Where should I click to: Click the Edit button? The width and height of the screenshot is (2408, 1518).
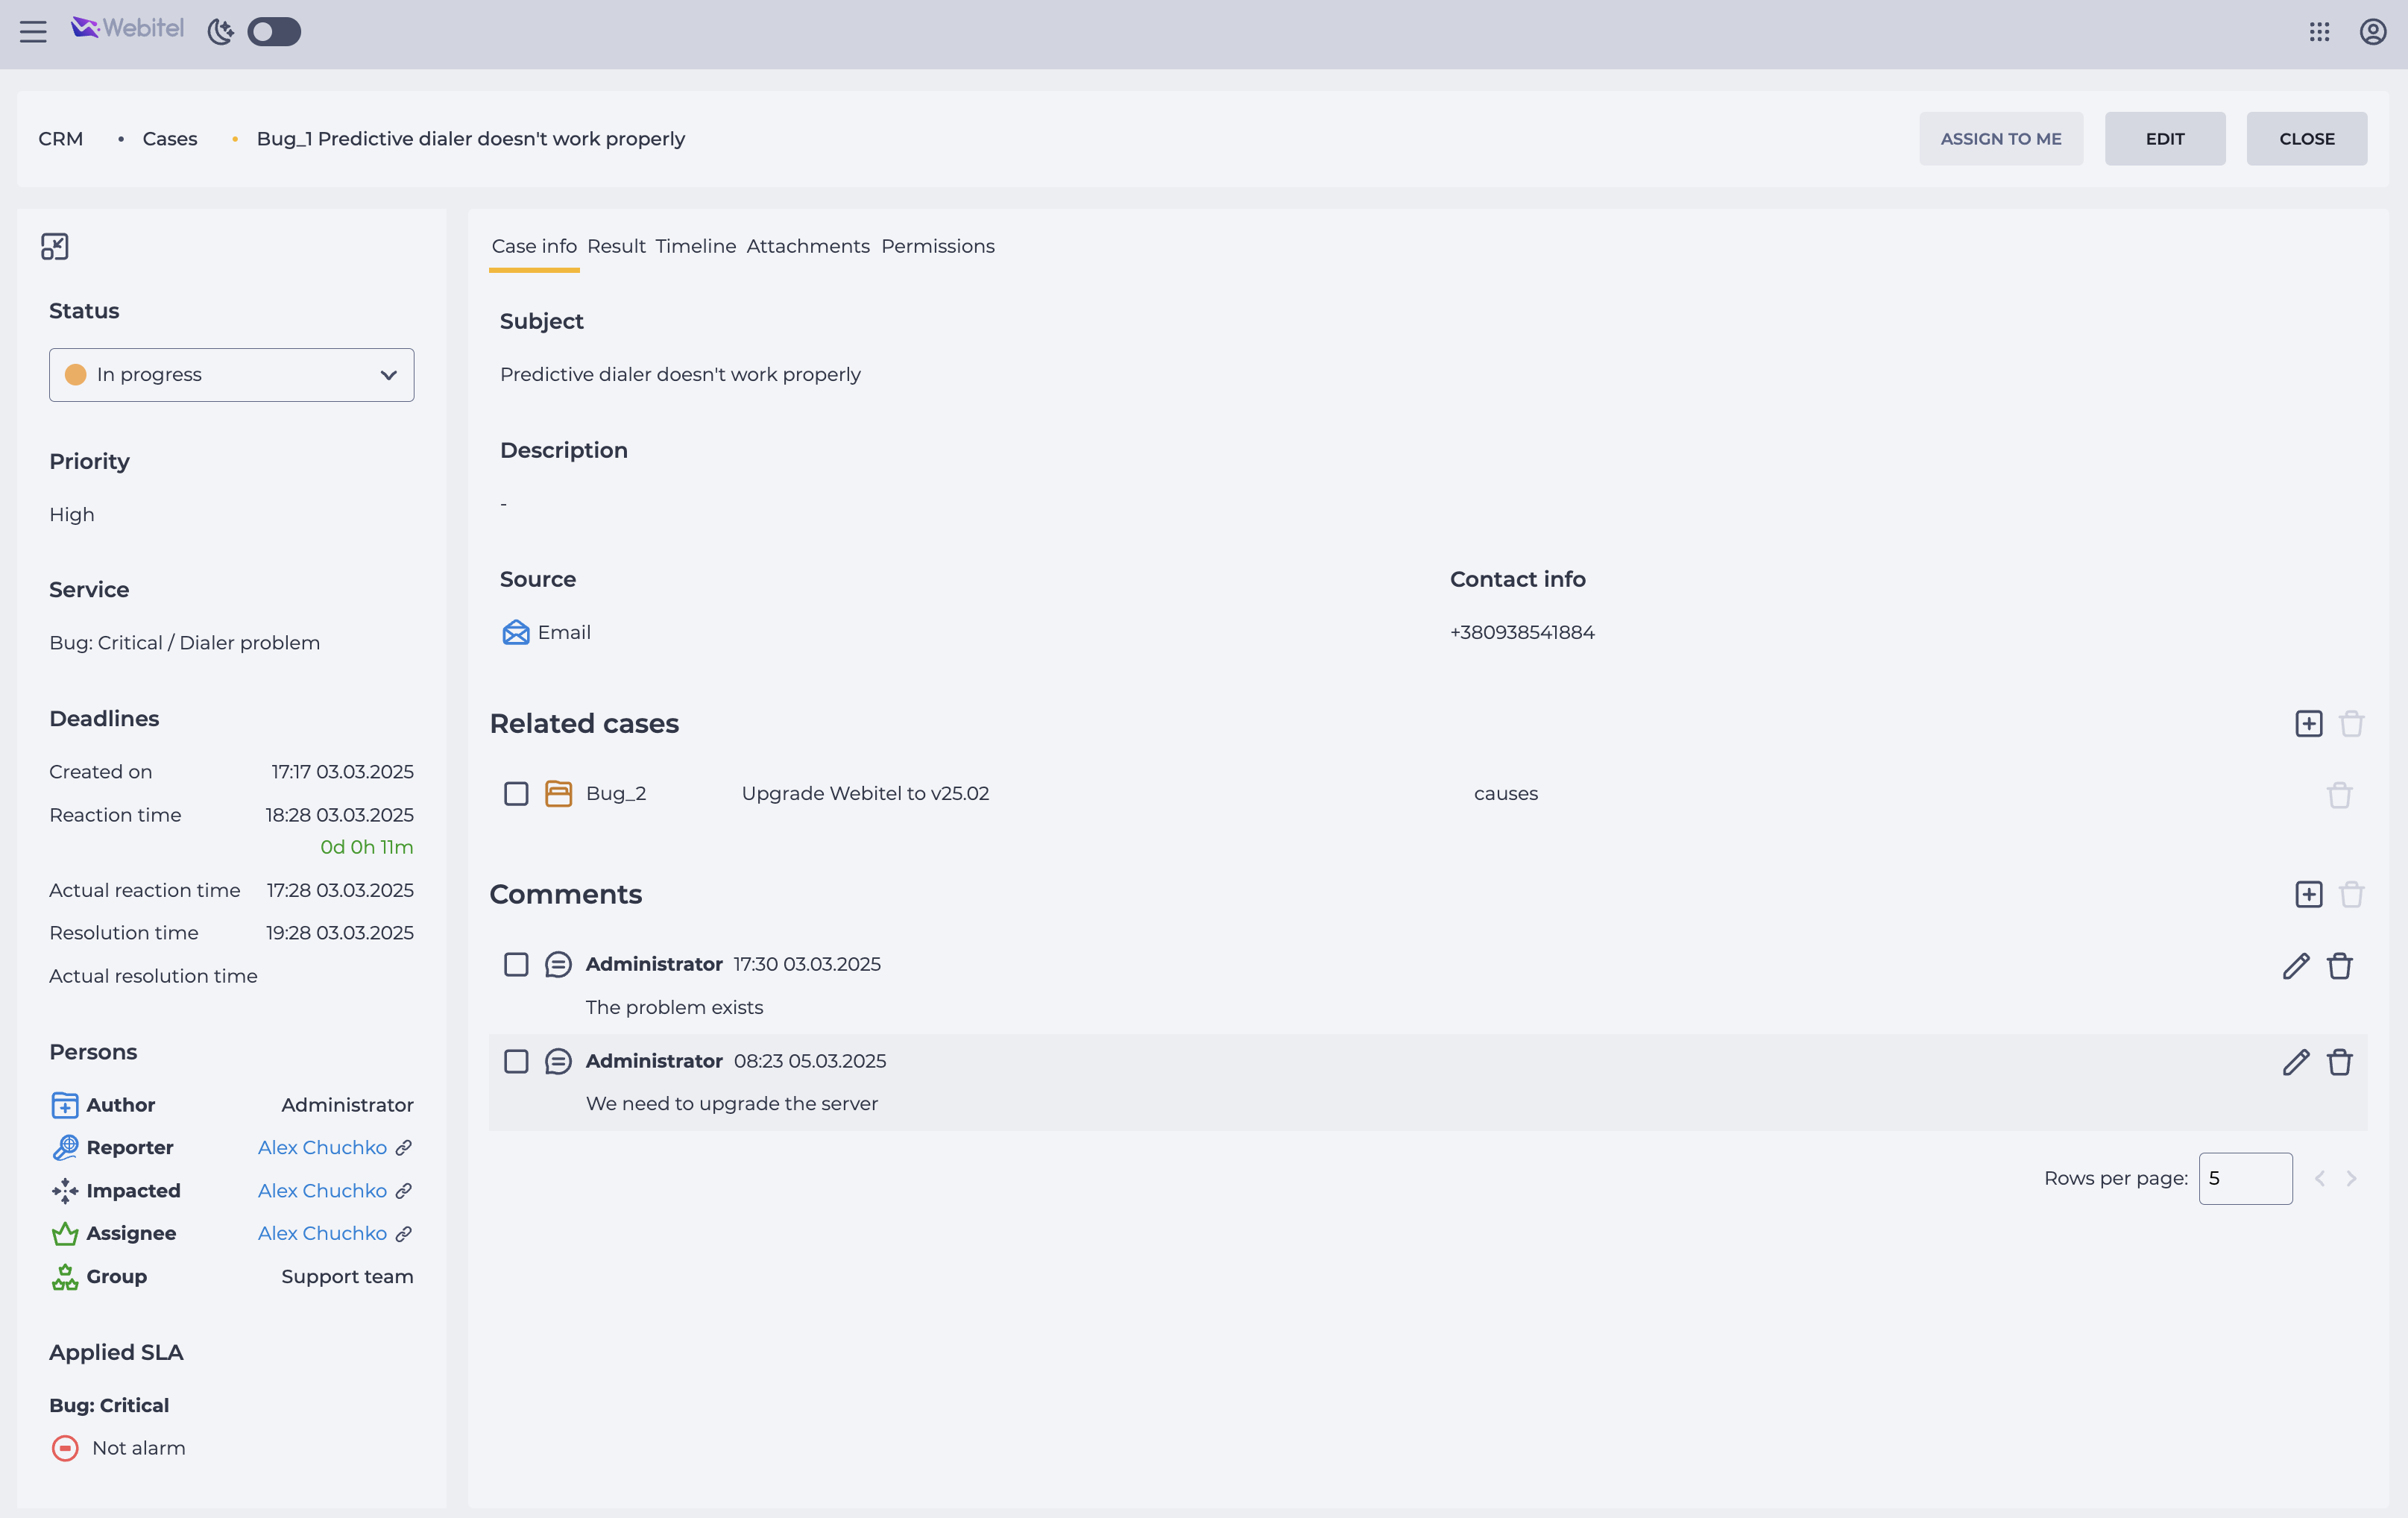[2165, 139]
